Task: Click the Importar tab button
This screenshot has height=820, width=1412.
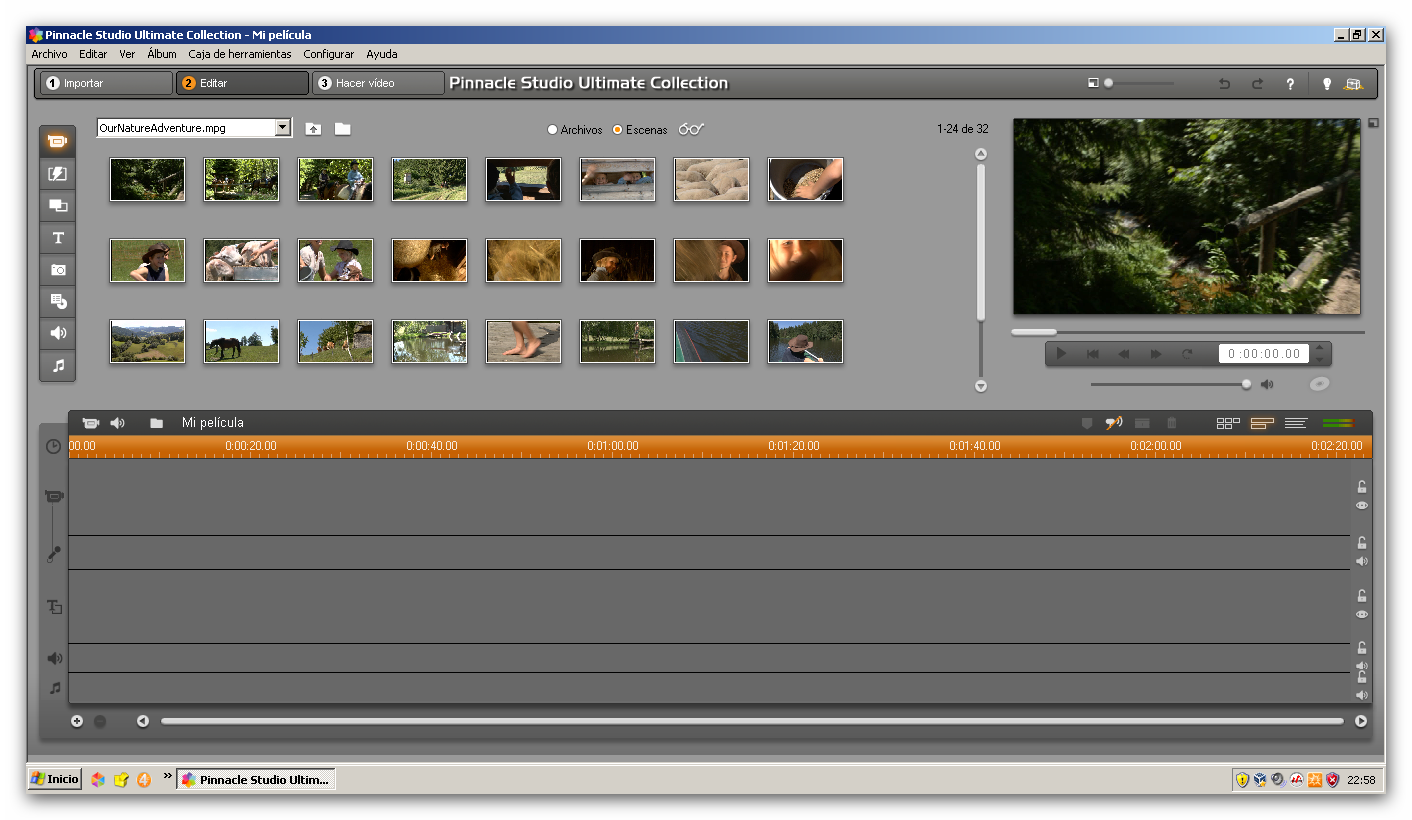Action: [106, 83]
